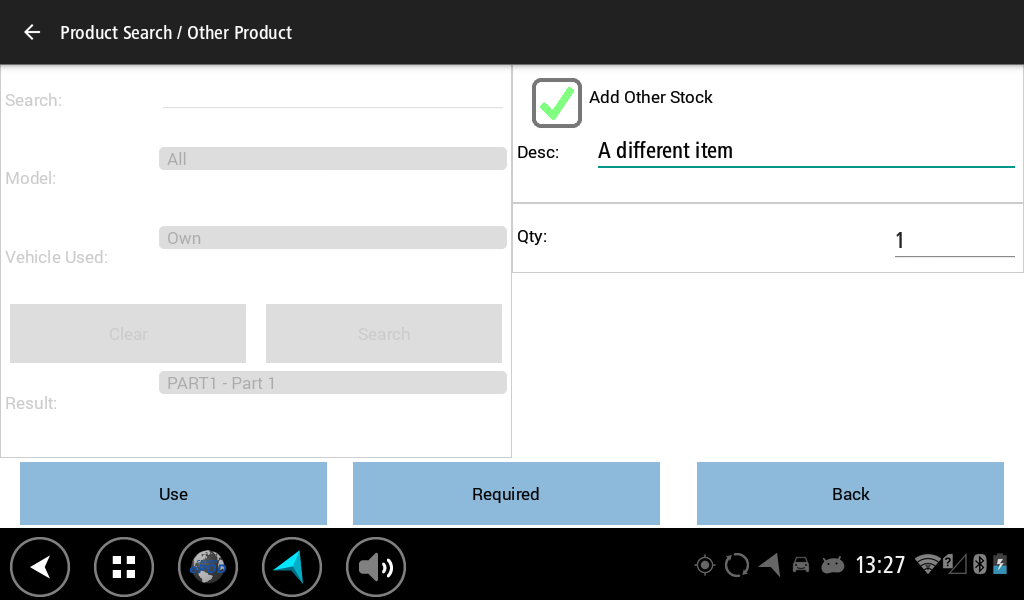
Task: Click the Required button
Action: pos(506,494)
